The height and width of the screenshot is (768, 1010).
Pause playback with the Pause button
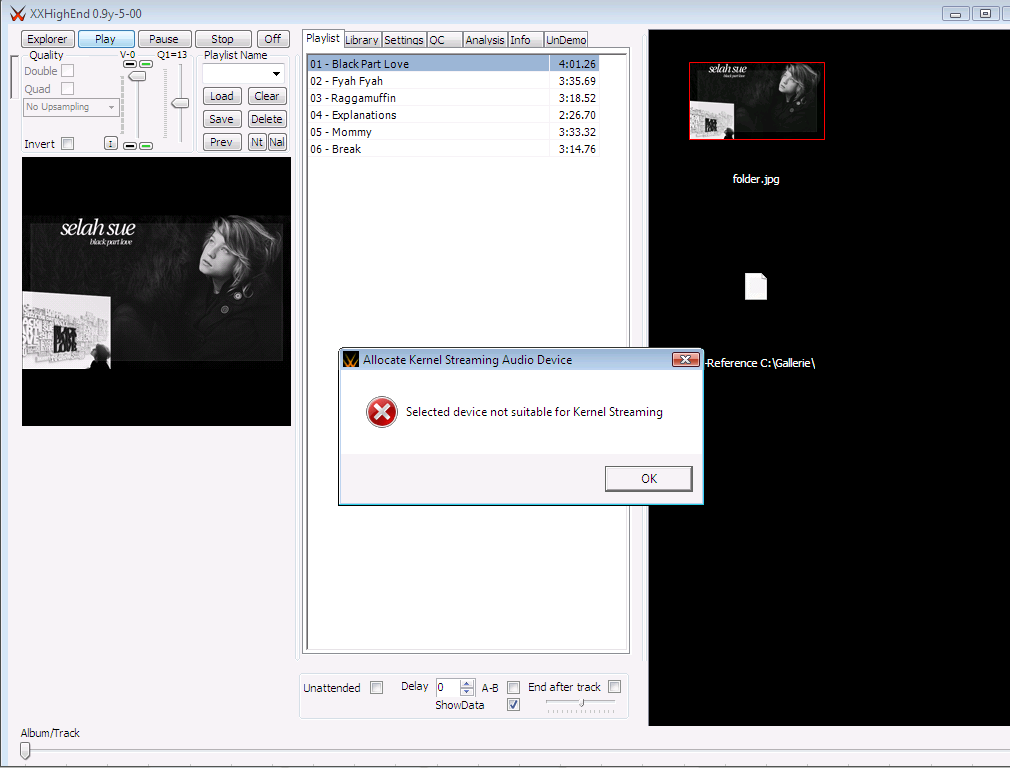(164, 39)
